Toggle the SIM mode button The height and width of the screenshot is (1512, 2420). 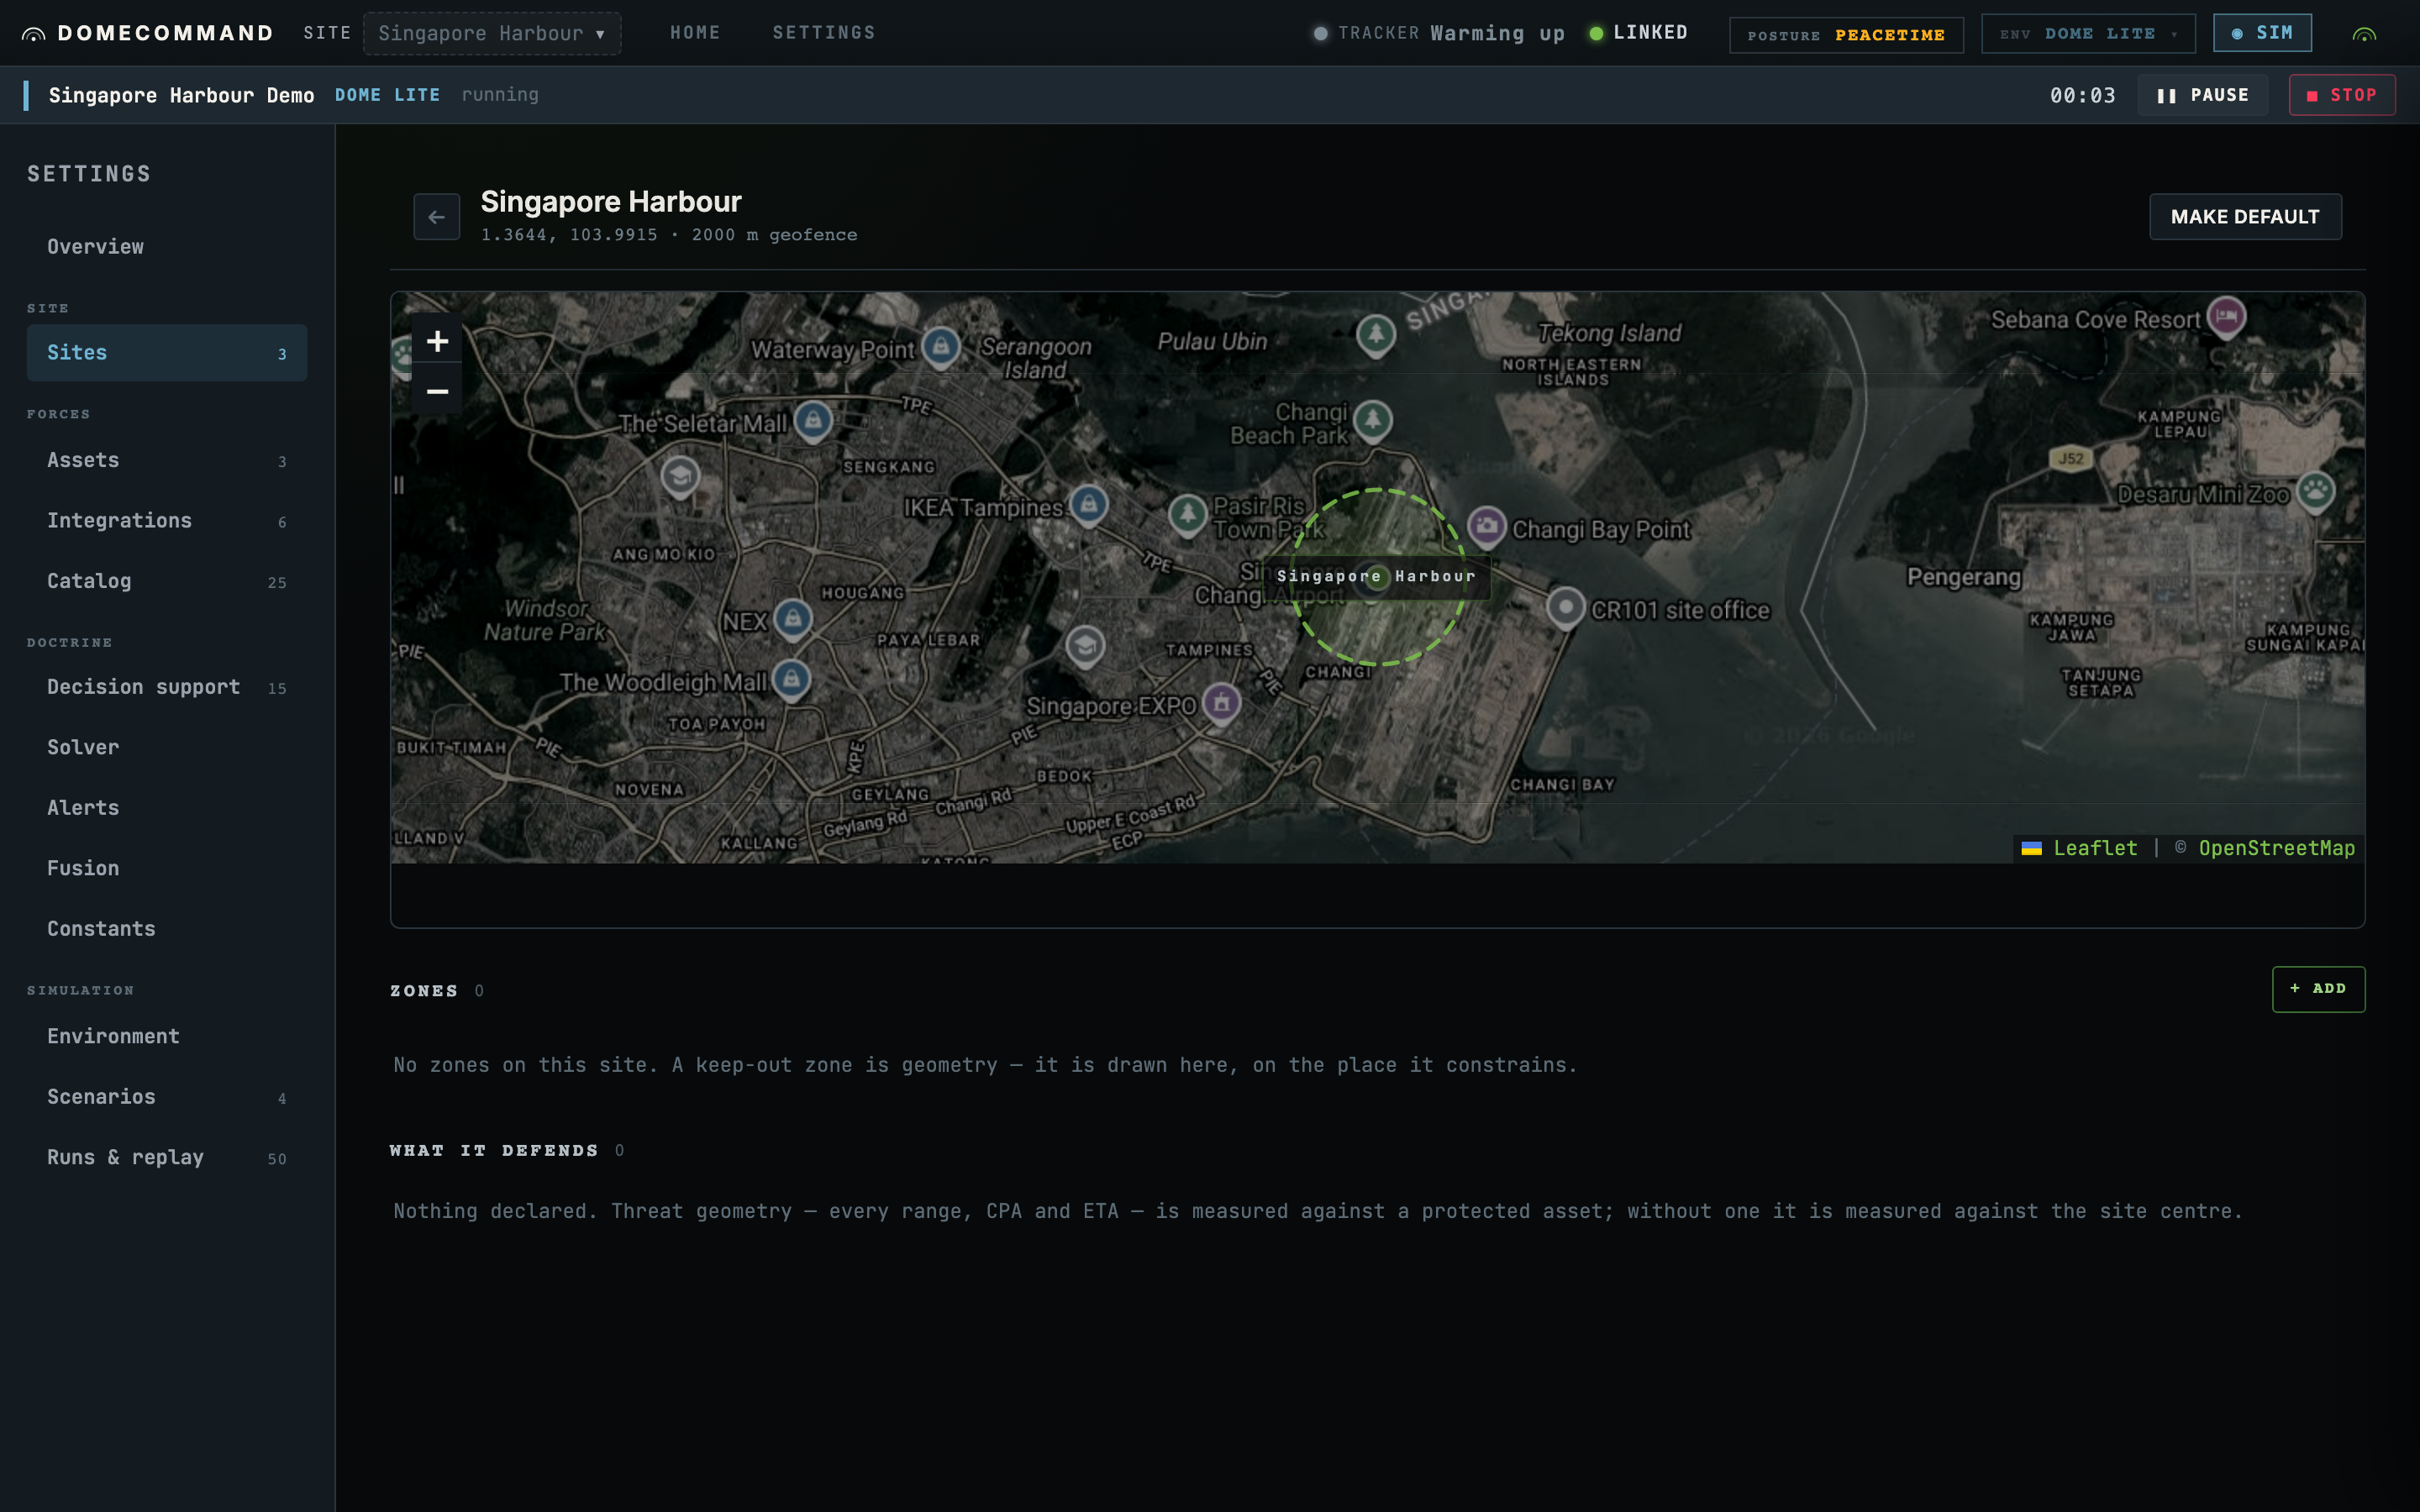2262,33
